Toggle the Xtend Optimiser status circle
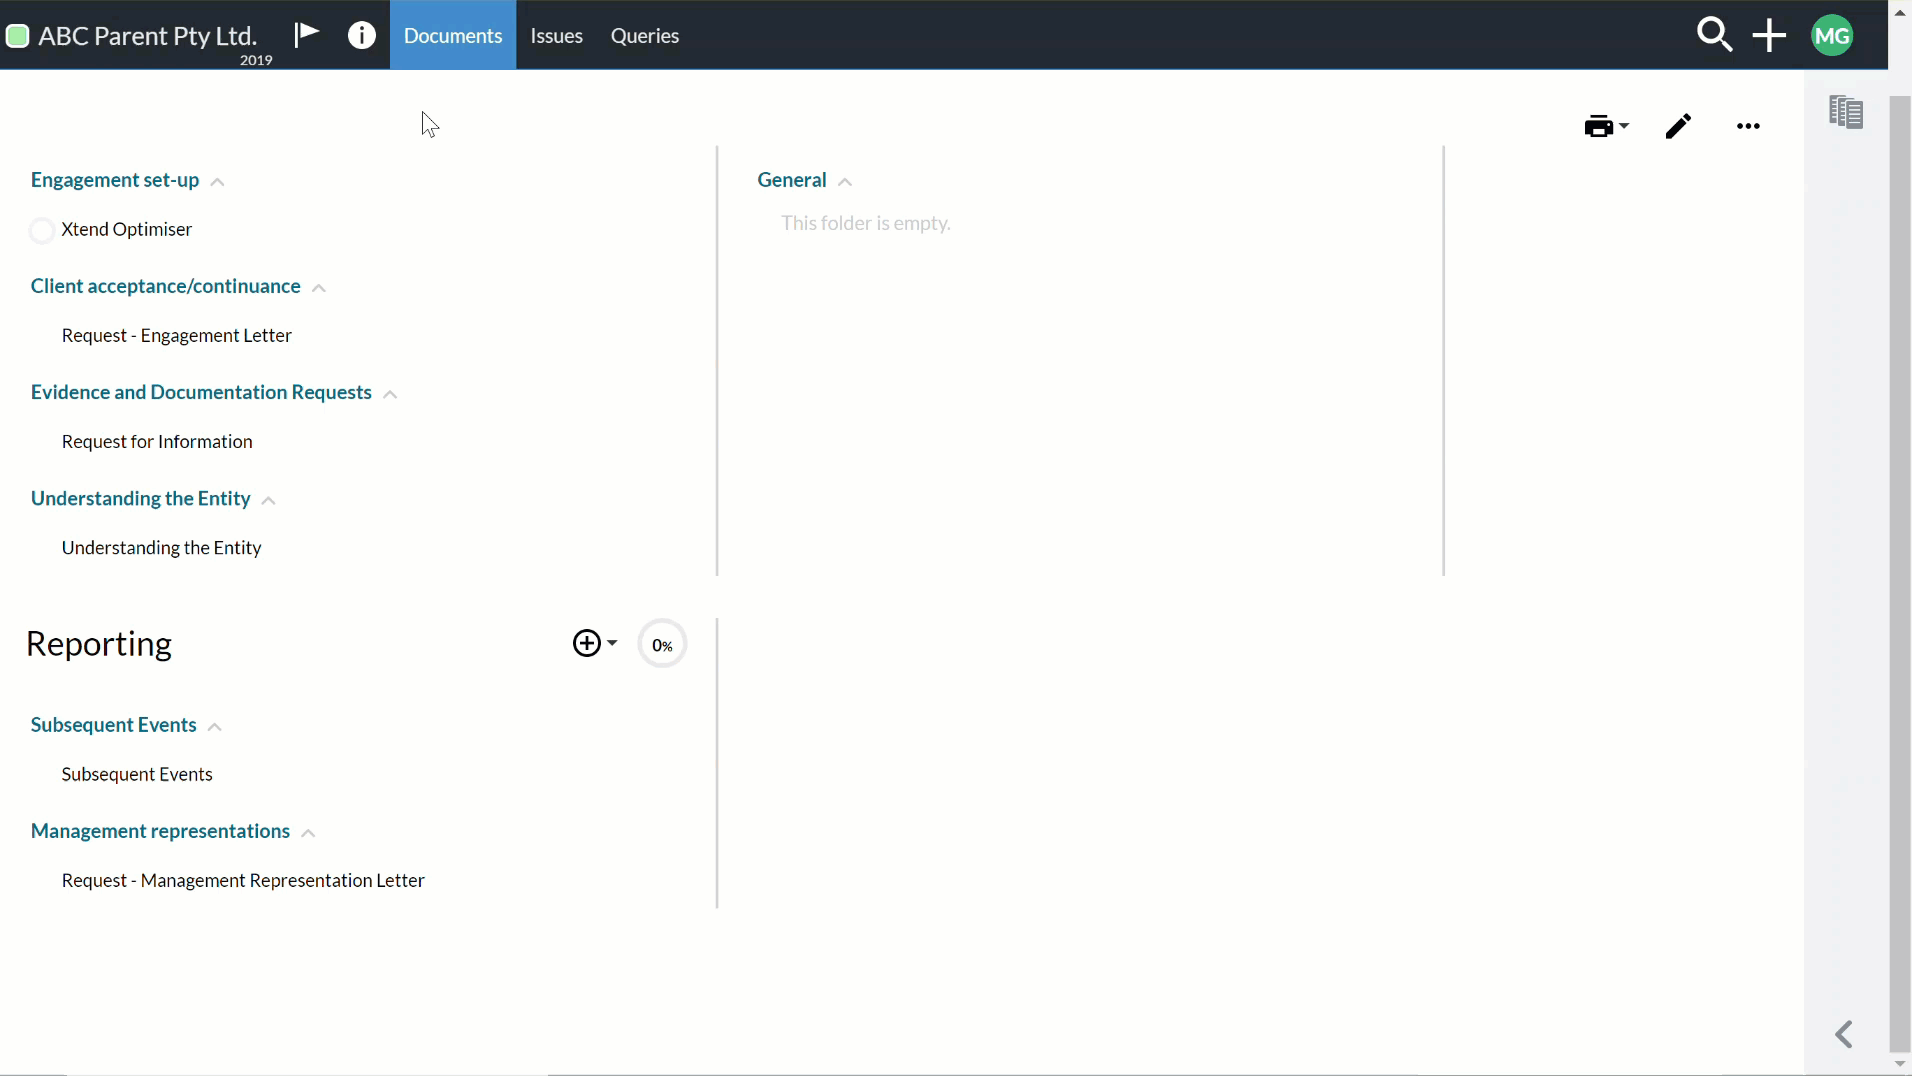 pyautogui.click(x=42, y=231)
